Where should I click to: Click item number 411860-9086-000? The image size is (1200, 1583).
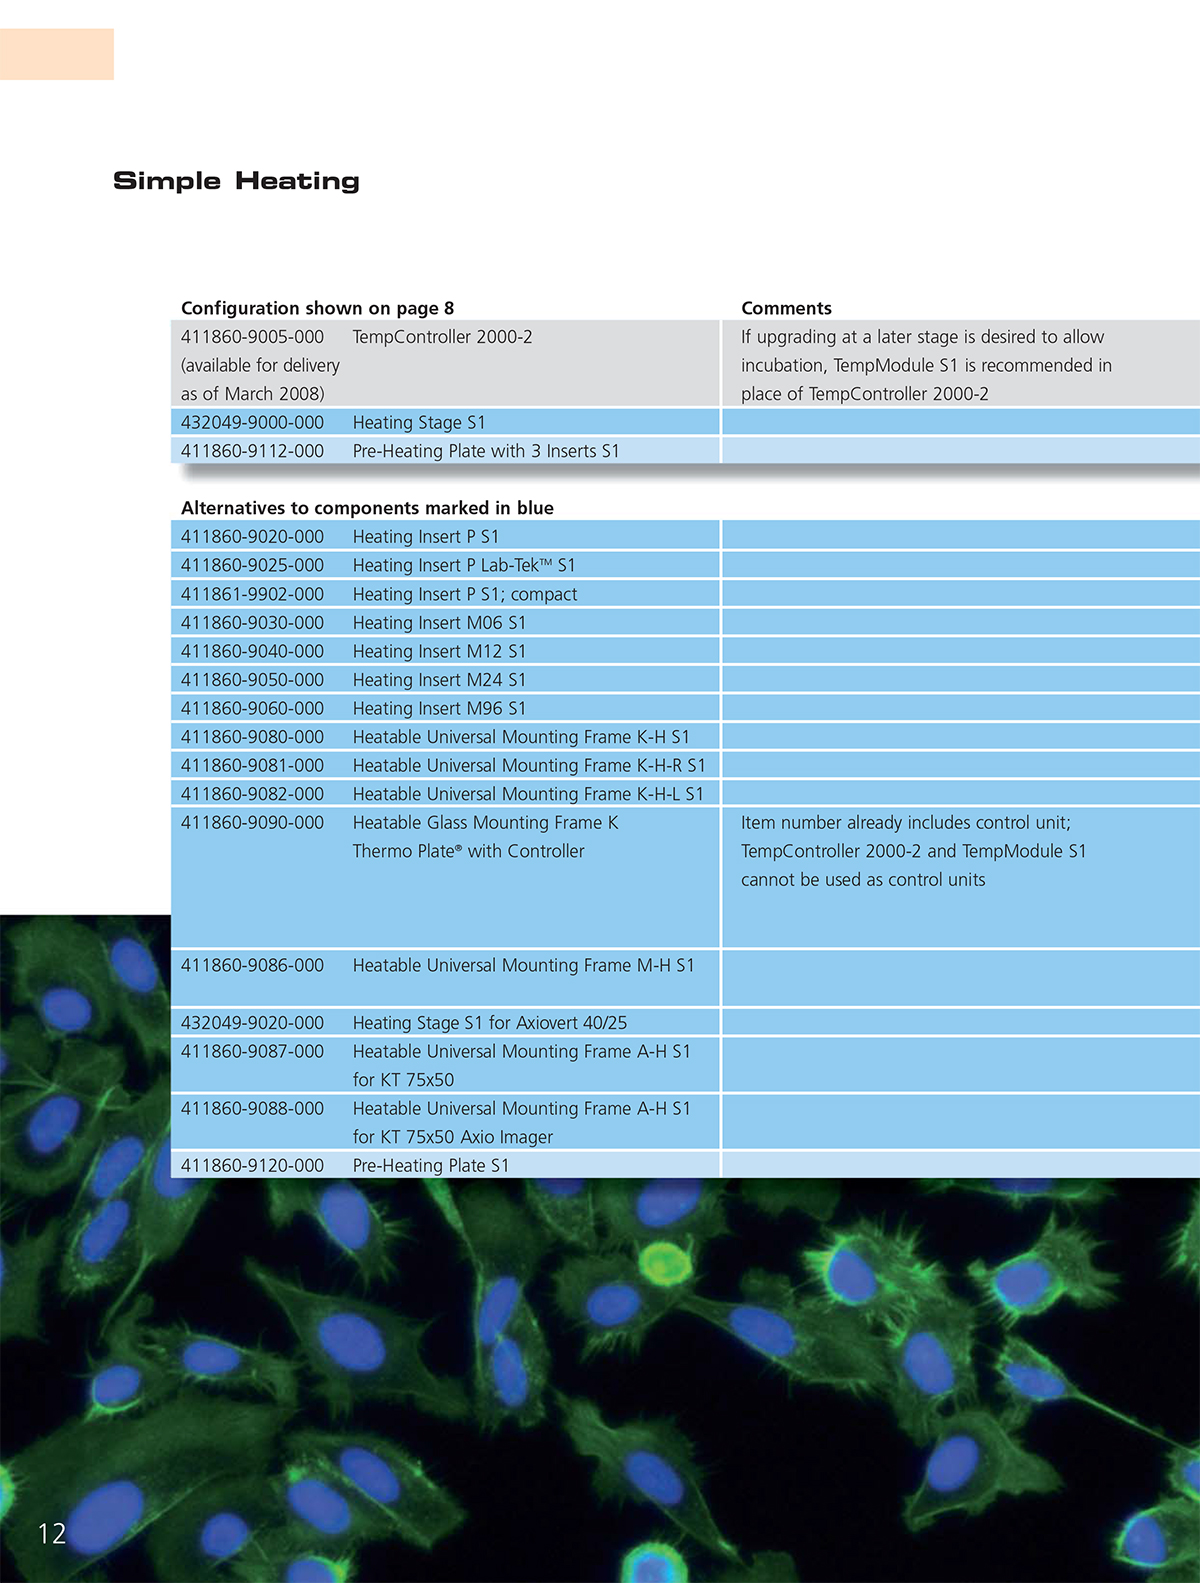tap(252, 966)
